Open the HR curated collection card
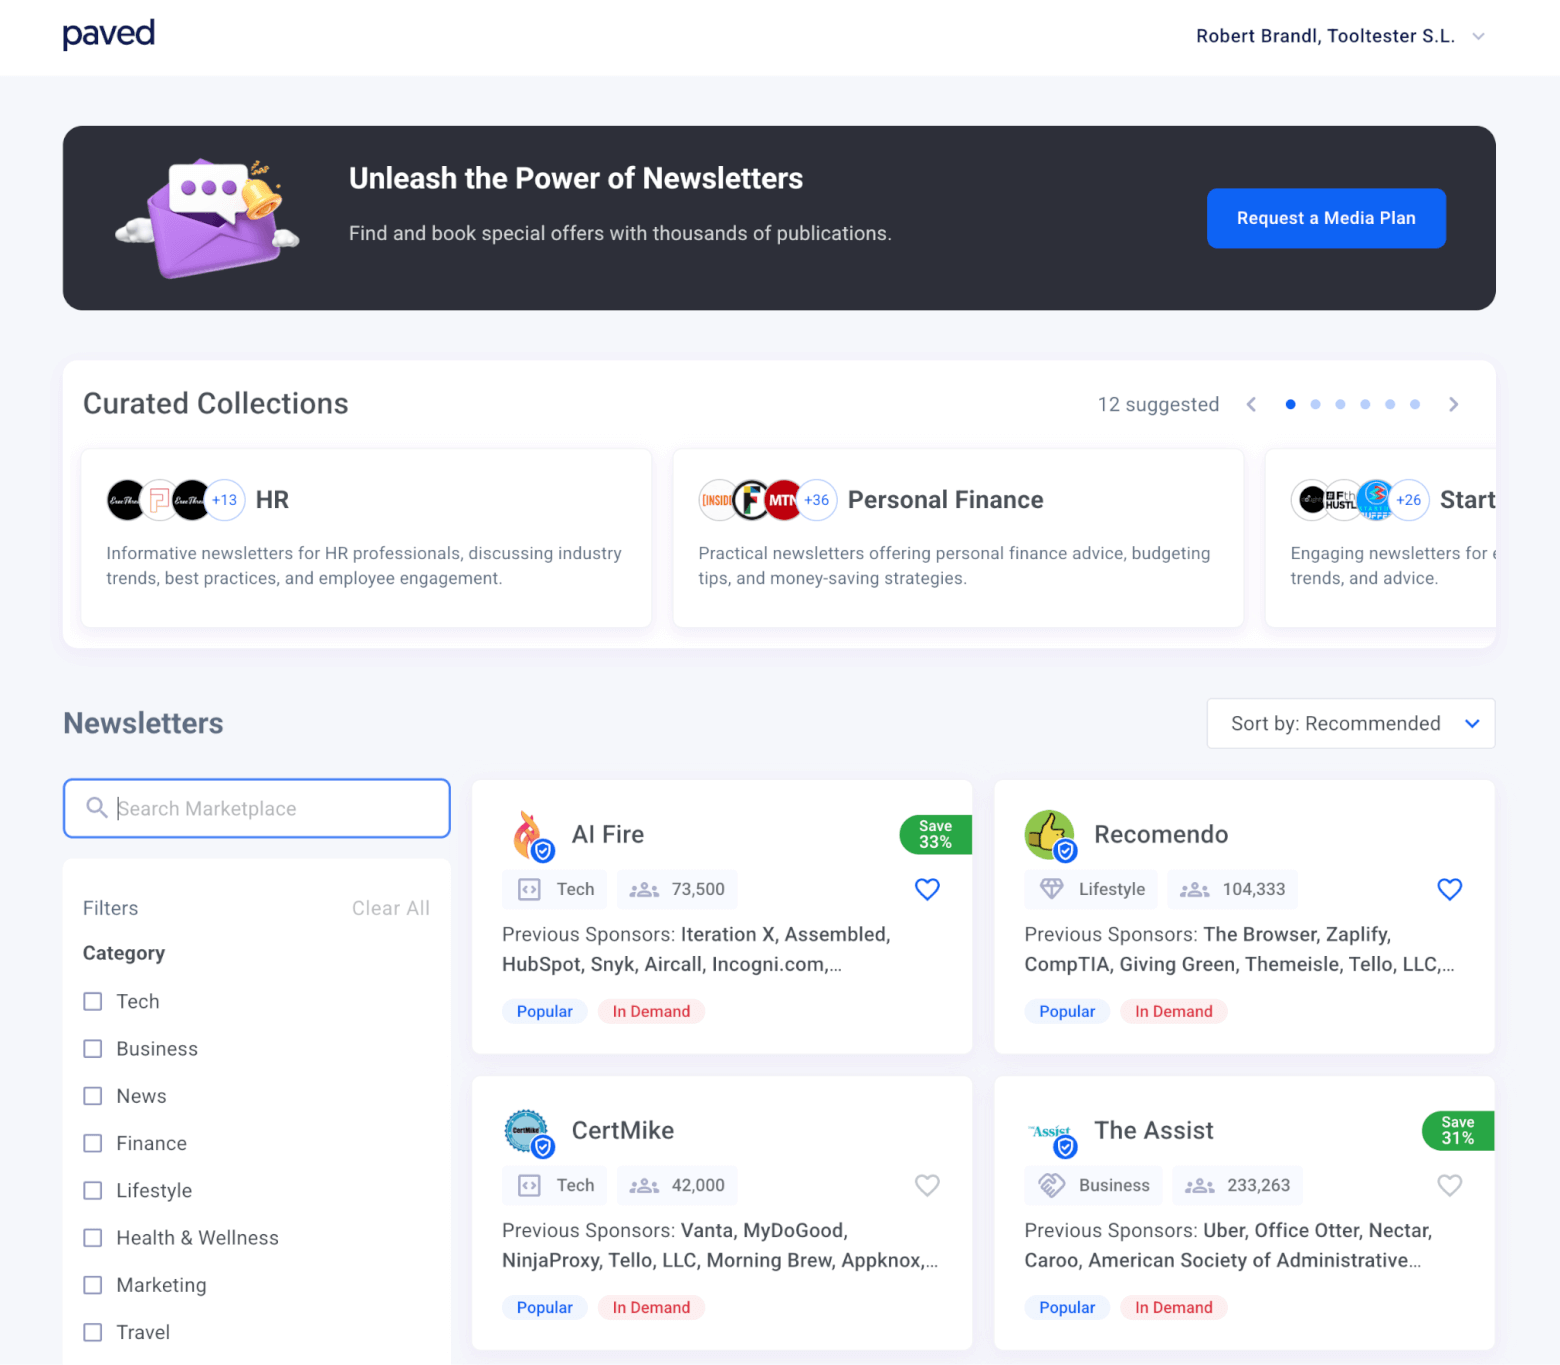1560x1365 pixels. coord(366,538)
